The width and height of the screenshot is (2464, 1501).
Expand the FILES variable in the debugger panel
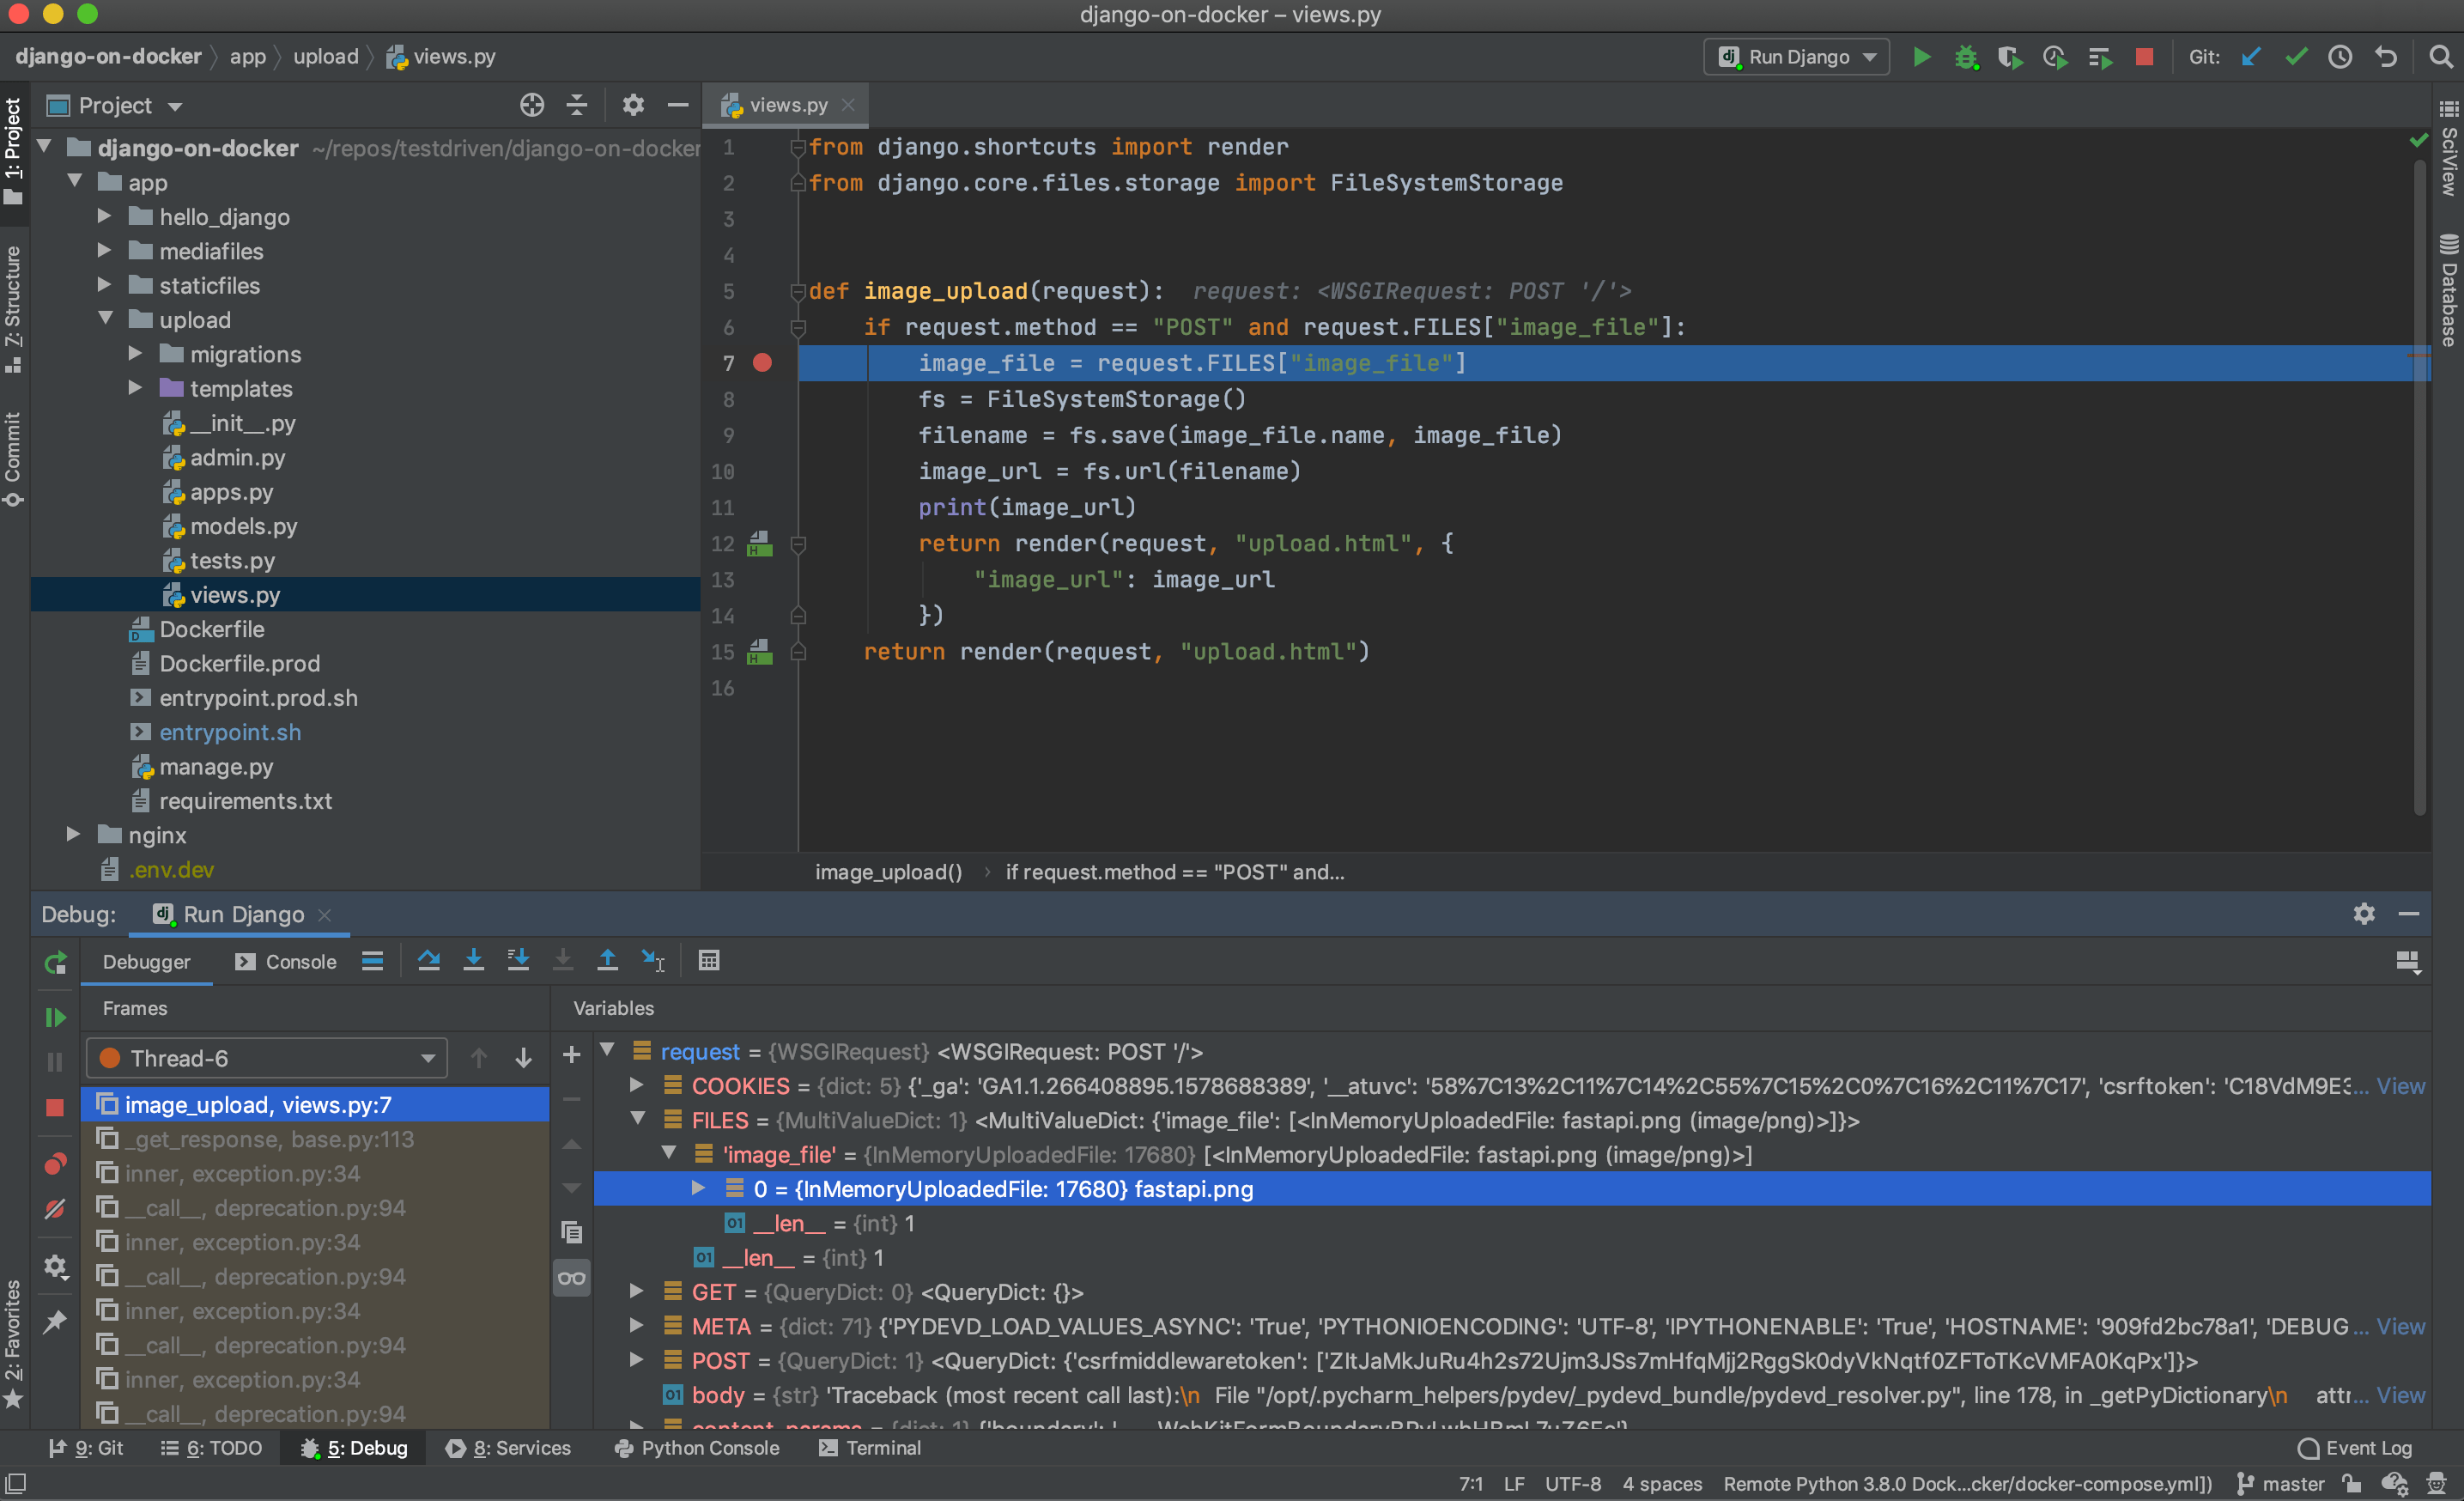coord(639,1119)
